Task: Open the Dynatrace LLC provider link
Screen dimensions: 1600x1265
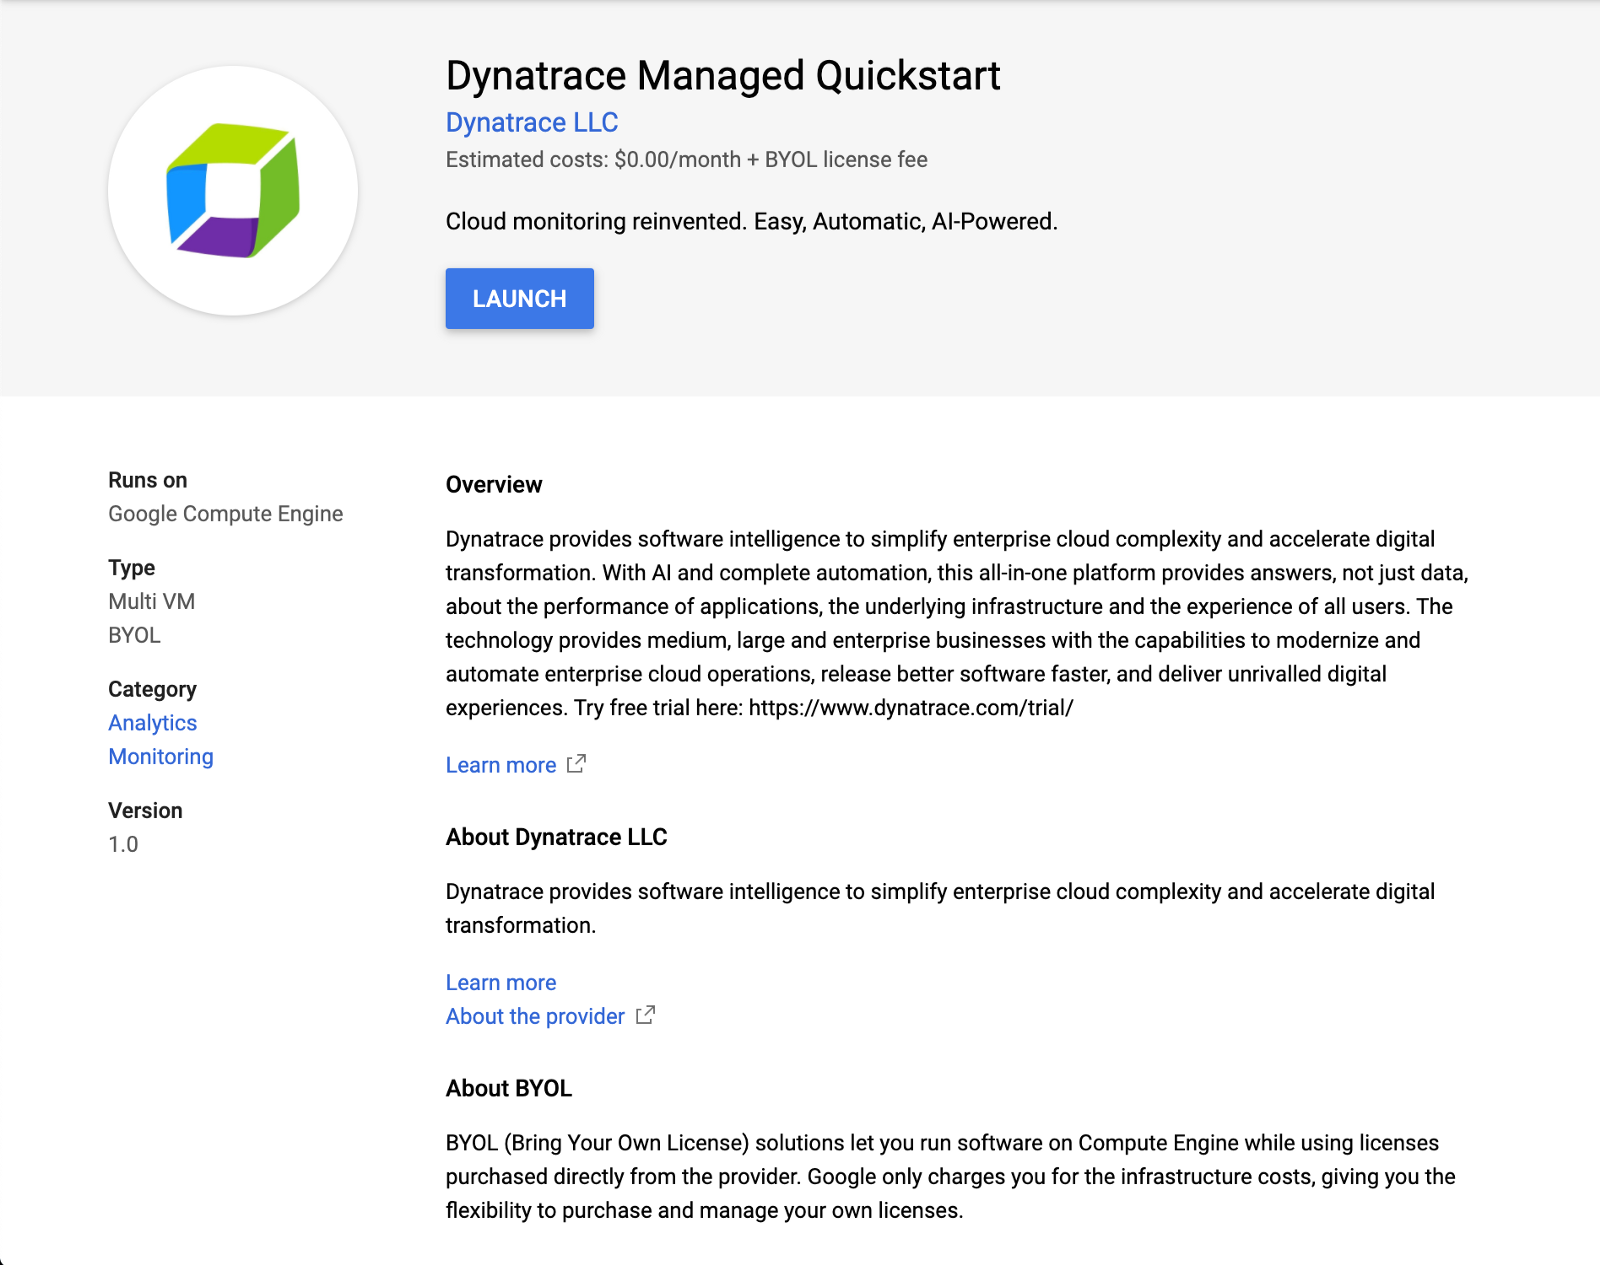Action: [532, 122]
